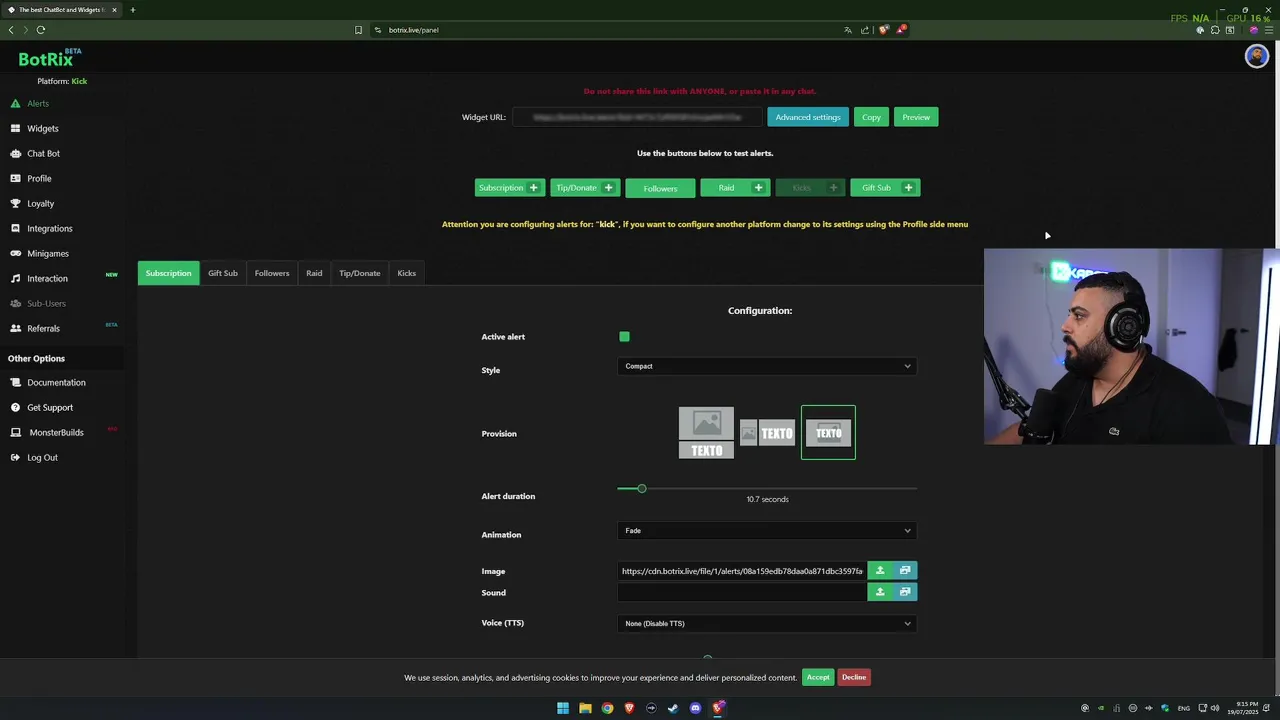Viewport: 1280px width, 720px height.
Task: Click the Alert duration slider handle
Action: [642, 489]
